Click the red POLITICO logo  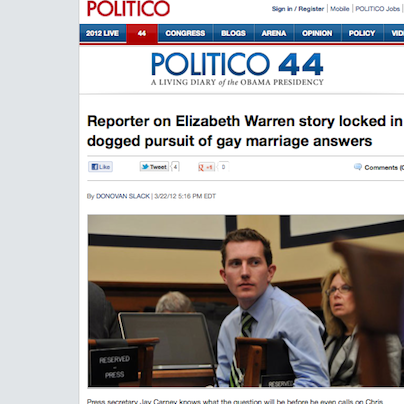point(128,8)
